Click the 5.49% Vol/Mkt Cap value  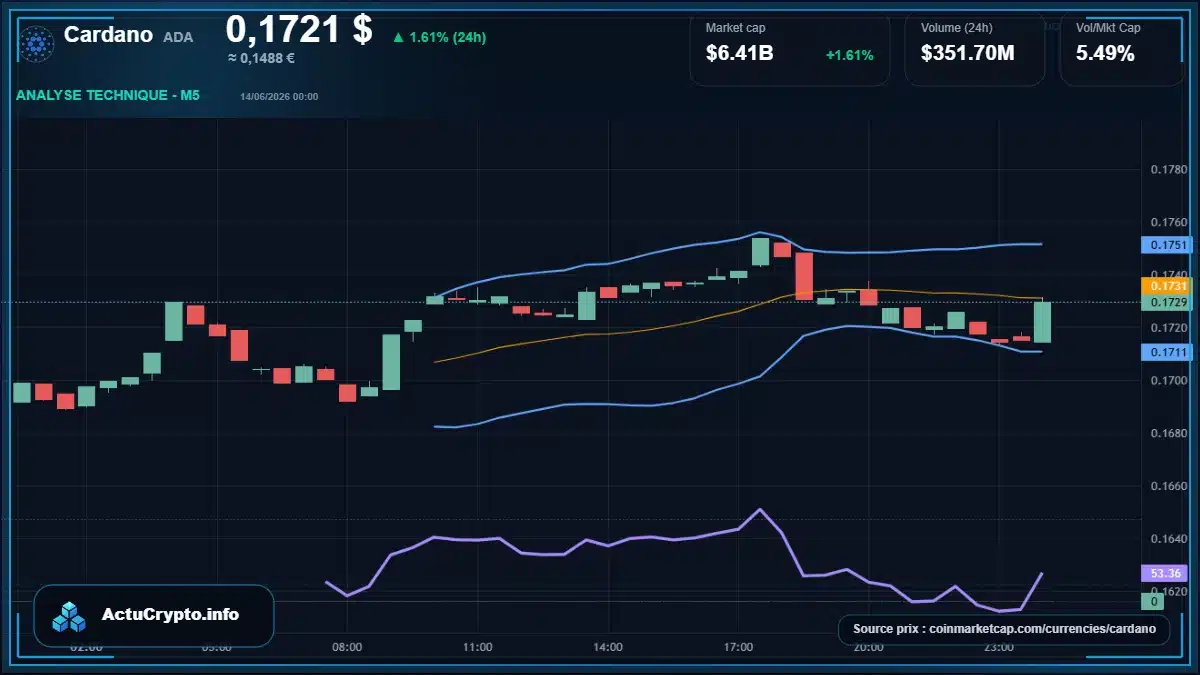(x=1105, y=54)
